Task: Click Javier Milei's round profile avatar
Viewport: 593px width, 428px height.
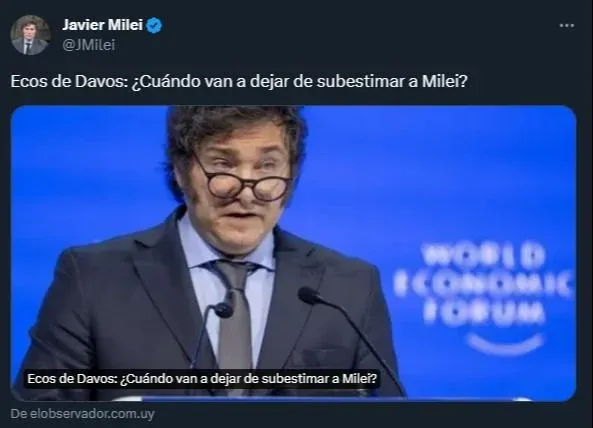Action: 30,35
